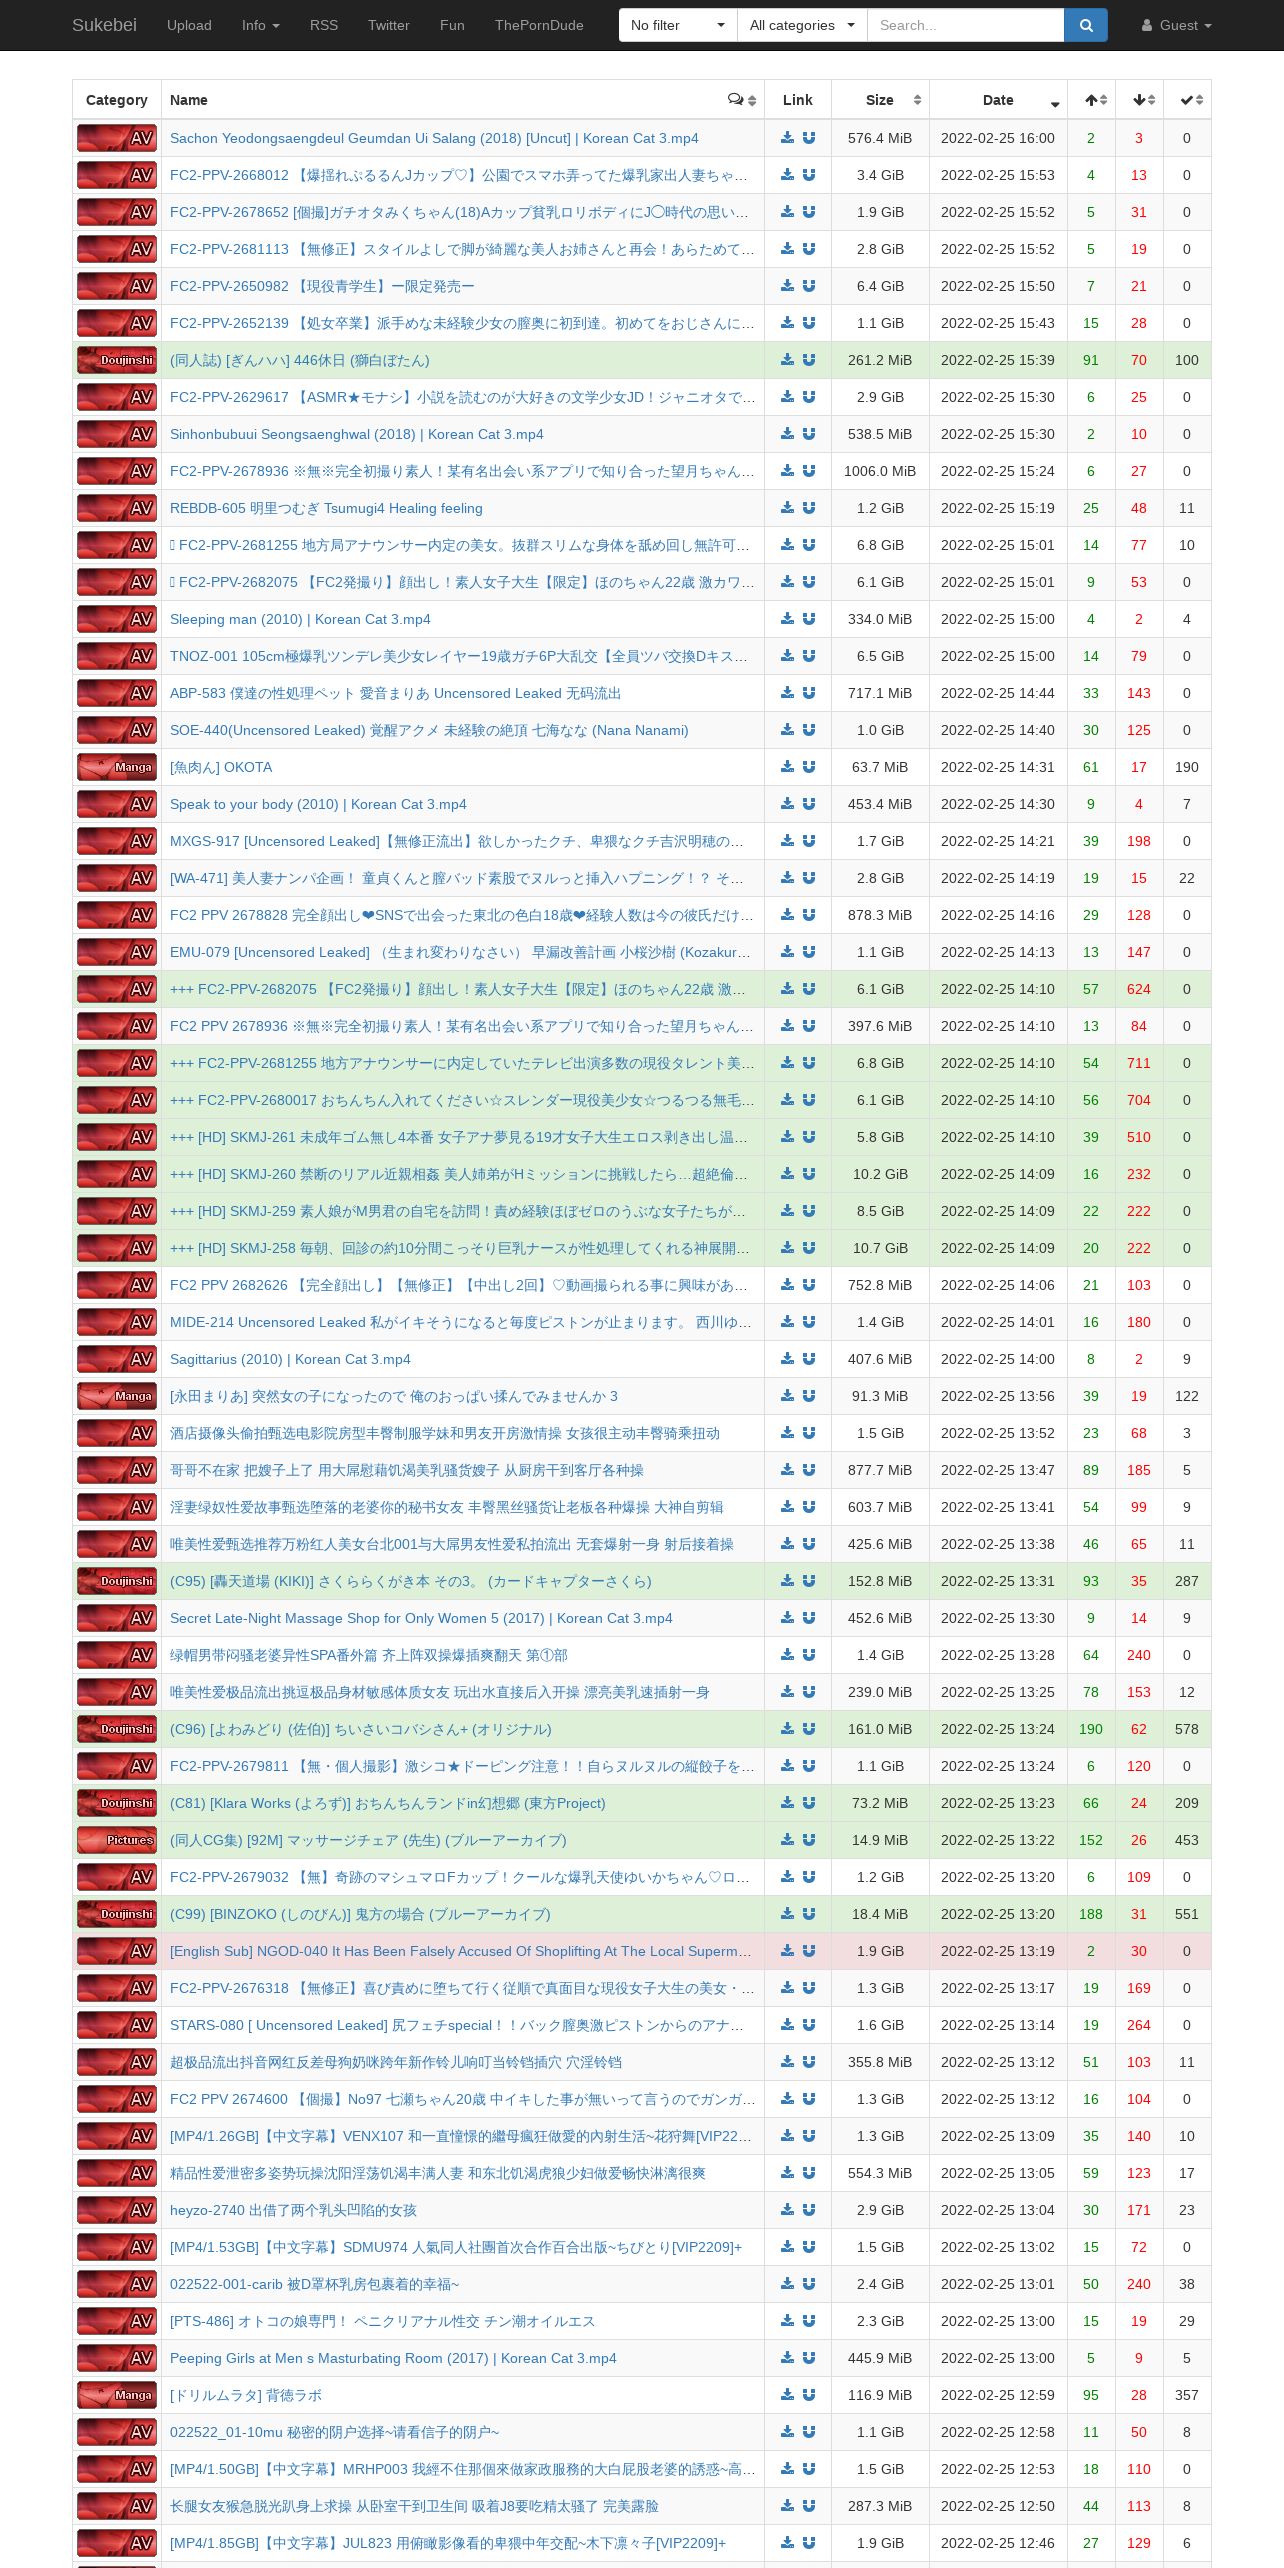Click Doujinshi category icon beside 446休日 row
This screenshot has width=1284, height=2568.
(x=117, y=360)
